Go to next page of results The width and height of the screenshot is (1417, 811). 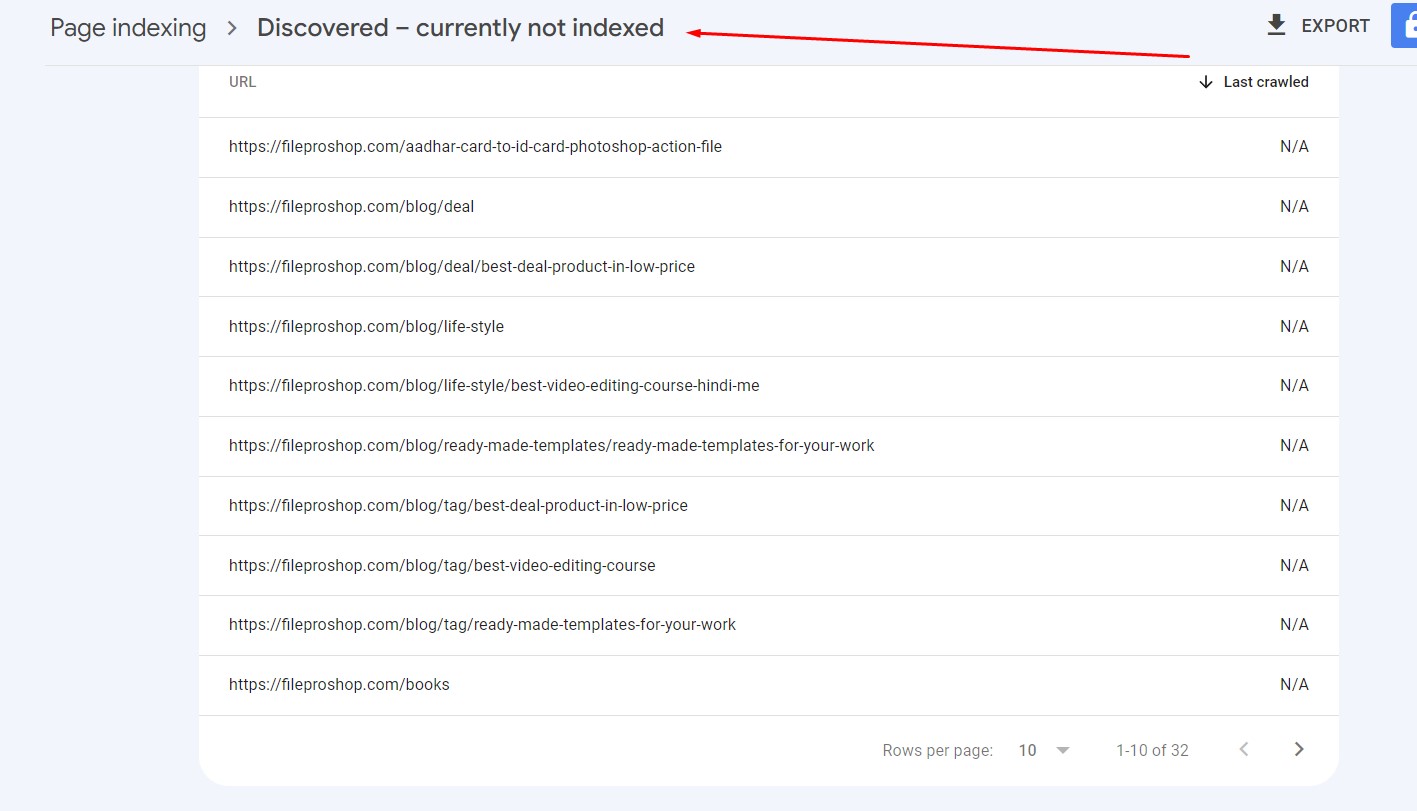[1299, 750]
